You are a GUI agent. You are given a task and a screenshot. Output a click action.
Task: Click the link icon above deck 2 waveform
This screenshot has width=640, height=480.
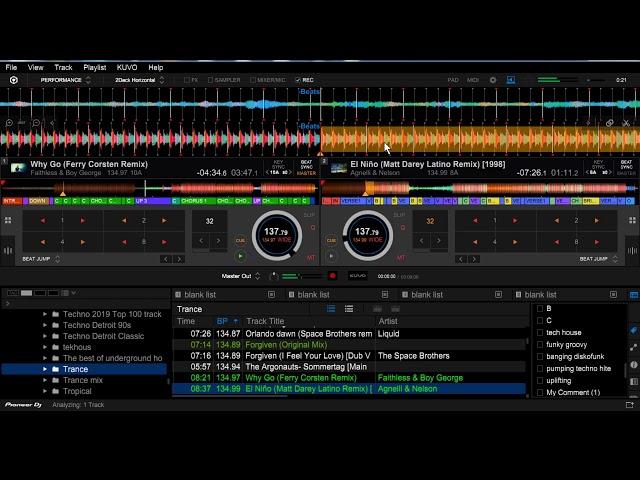pyautogui.click(x=609, y=122)
